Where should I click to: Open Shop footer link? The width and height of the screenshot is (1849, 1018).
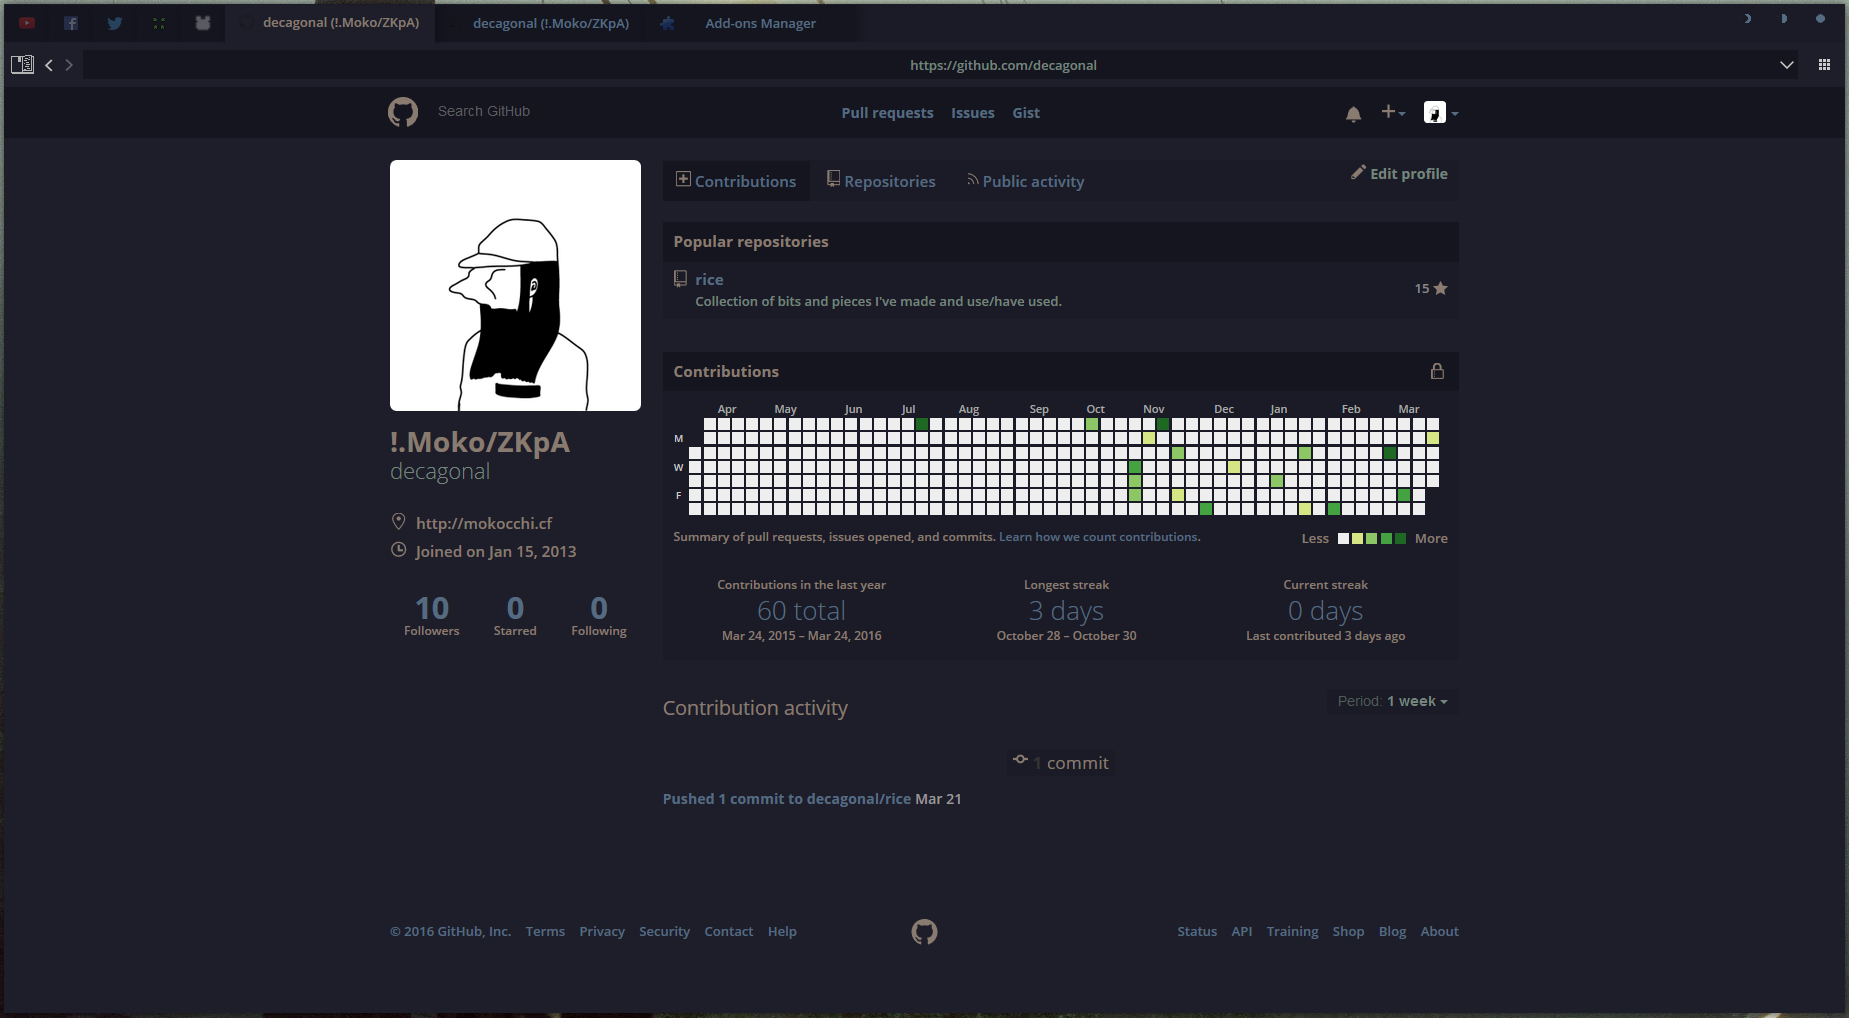click(x=1348, y=932)
